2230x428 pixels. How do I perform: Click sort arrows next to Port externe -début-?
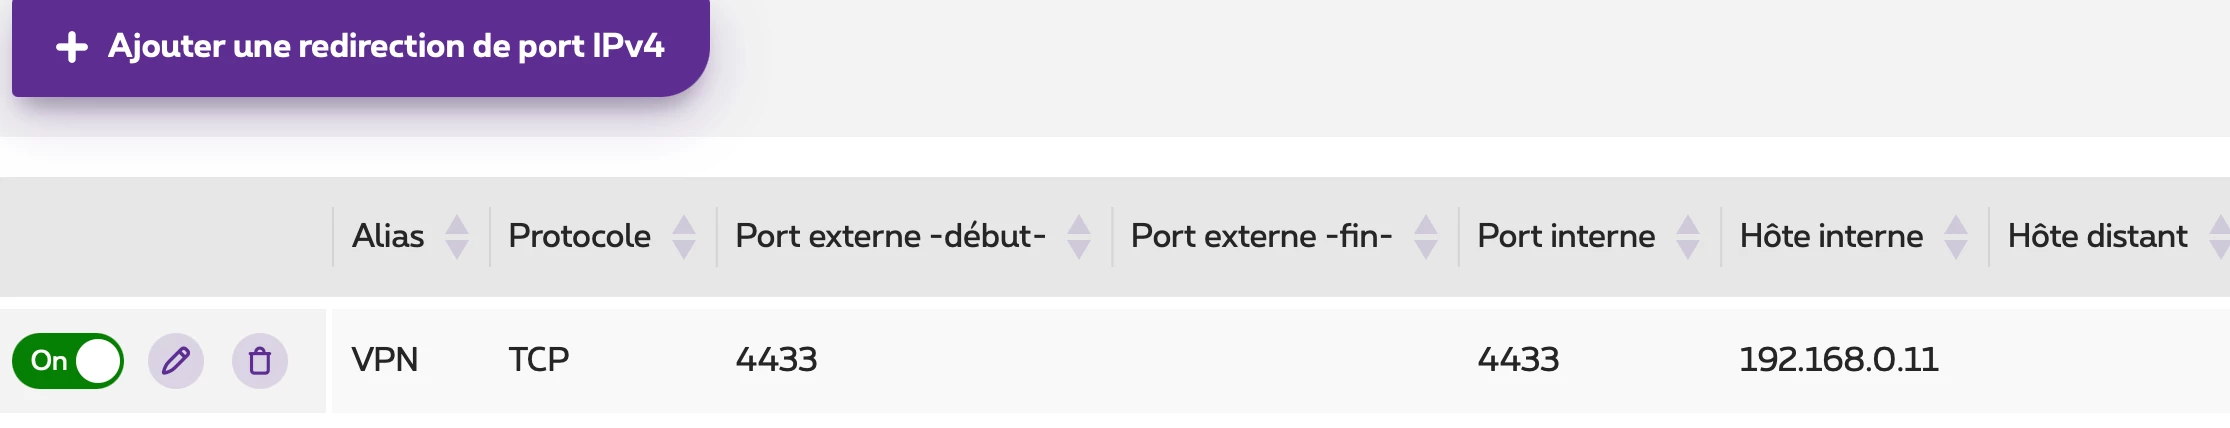pyautogui.click(x=1079, y=237)
